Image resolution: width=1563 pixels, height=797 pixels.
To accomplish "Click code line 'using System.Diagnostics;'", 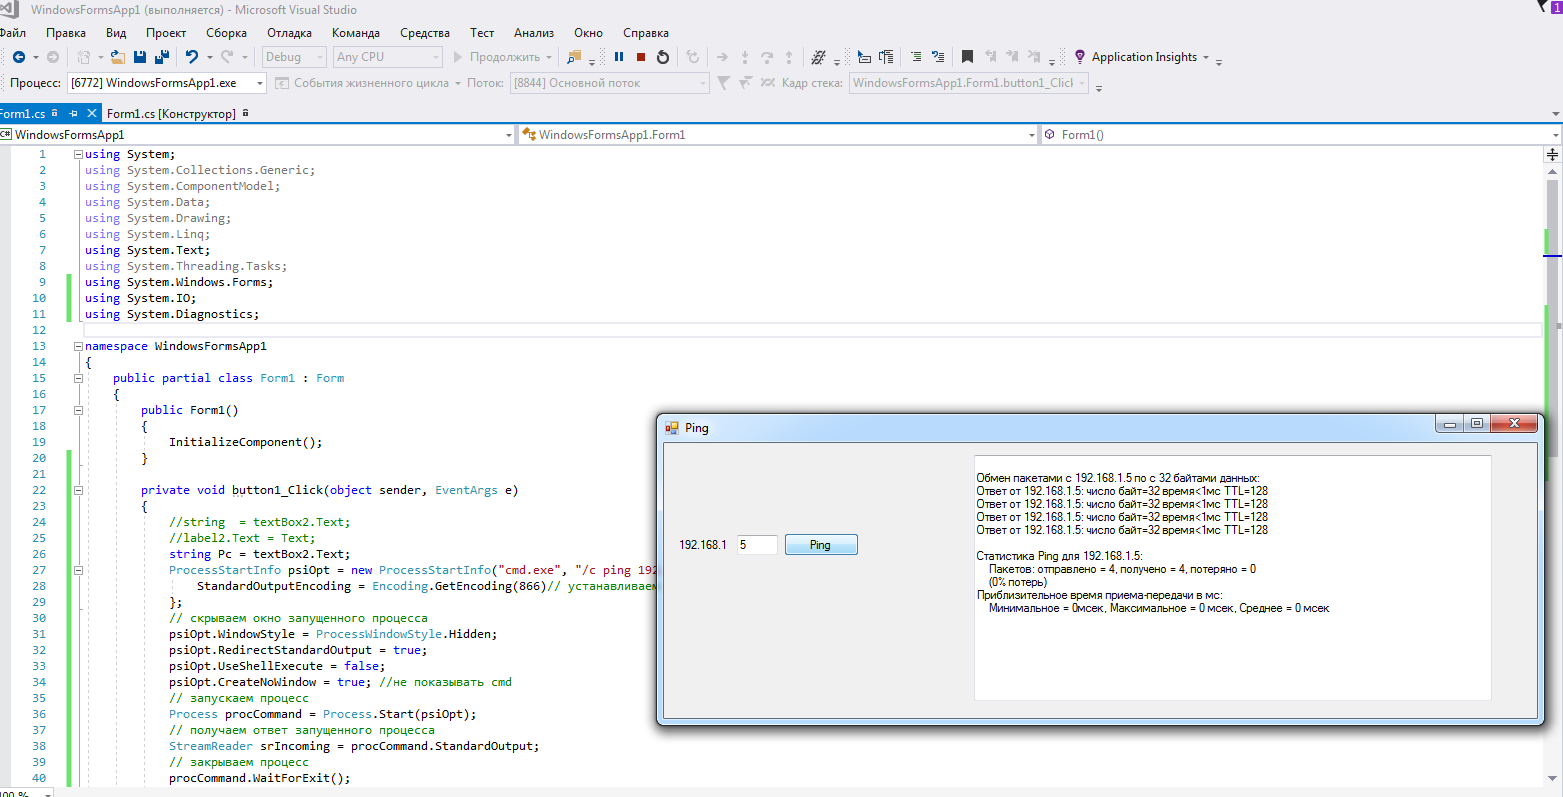I will [172, 314].
